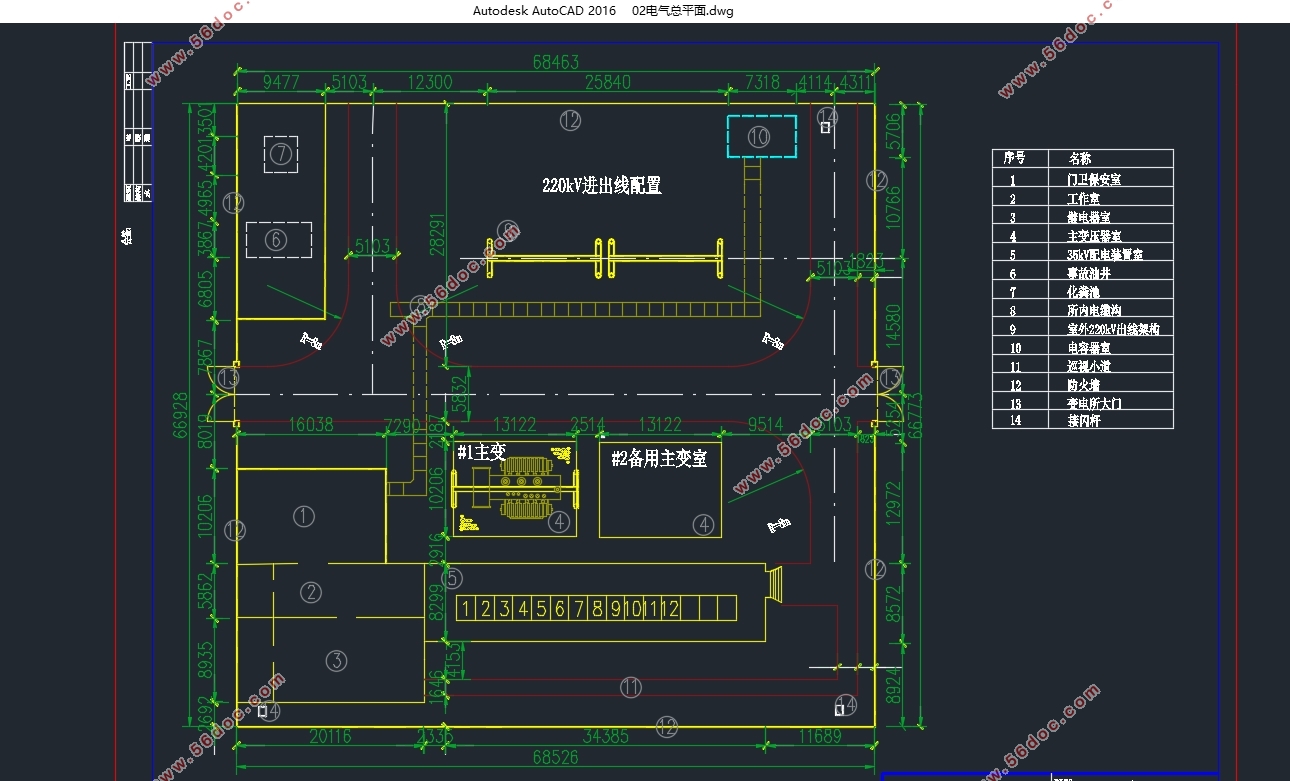Click circled marker 2 work room
Viewport: 1290px width, 781px height.
point(311,592)
